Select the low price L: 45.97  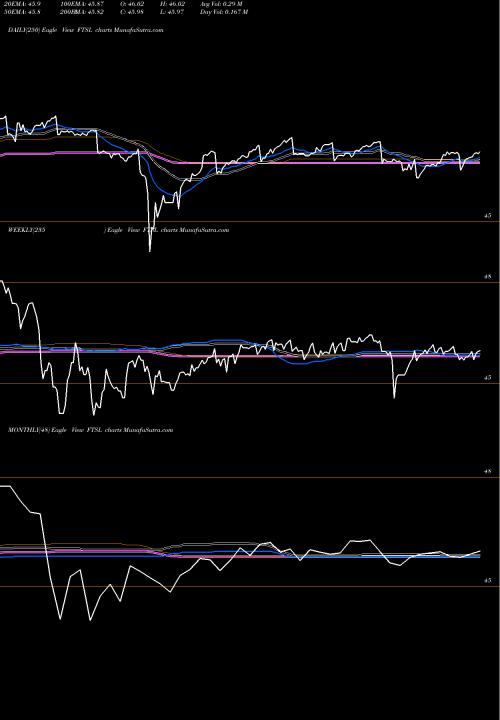click(x=173, y=12)
